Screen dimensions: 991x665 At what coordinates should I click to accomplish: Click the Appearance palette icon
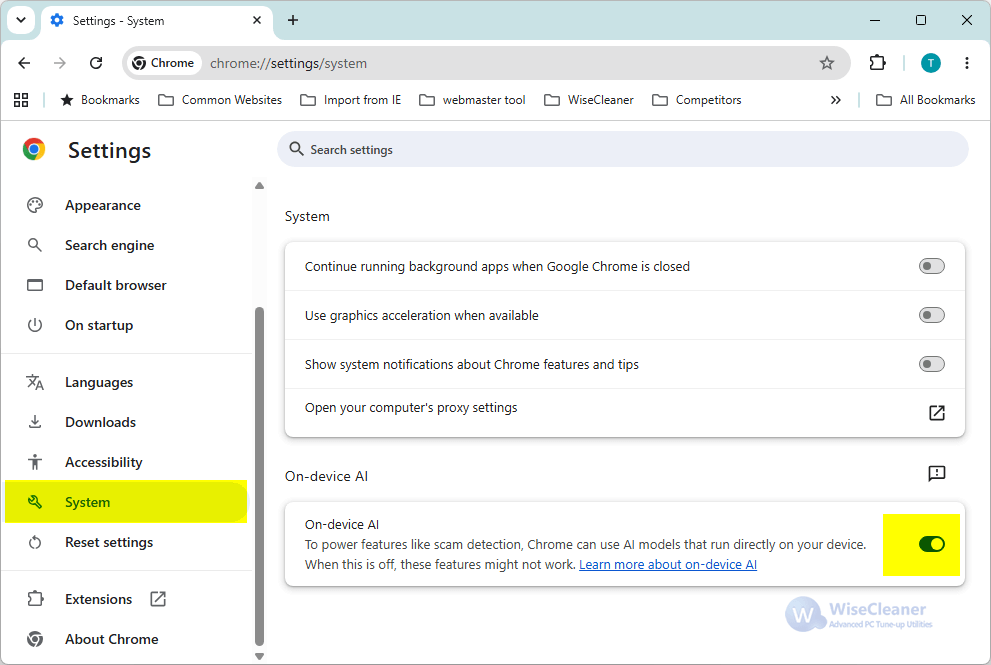[x=35, y=205]
